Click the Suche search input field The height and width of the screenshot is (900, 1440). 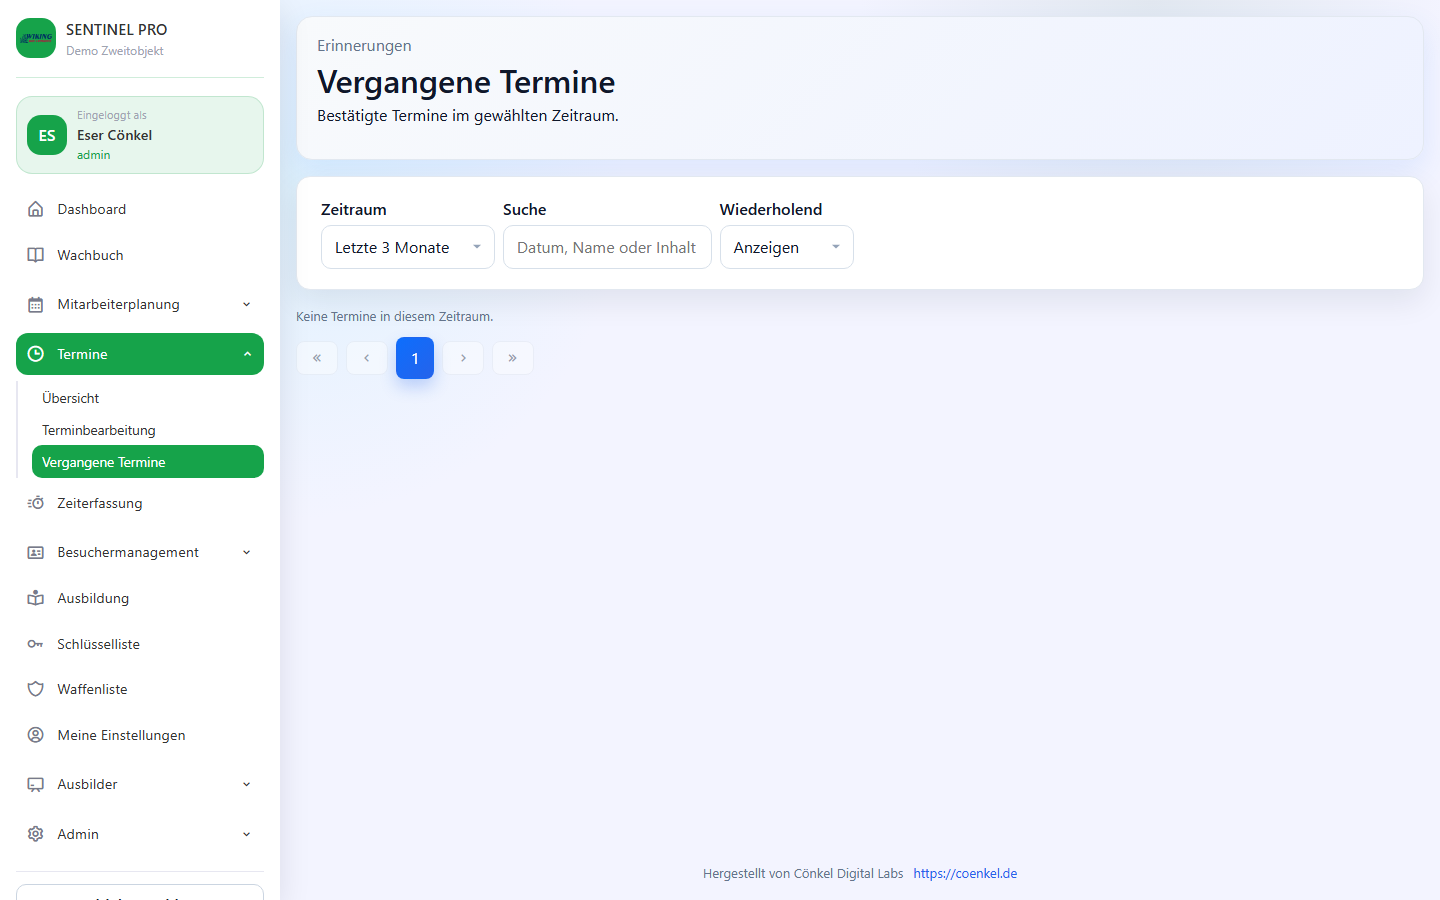pos(607,247)
